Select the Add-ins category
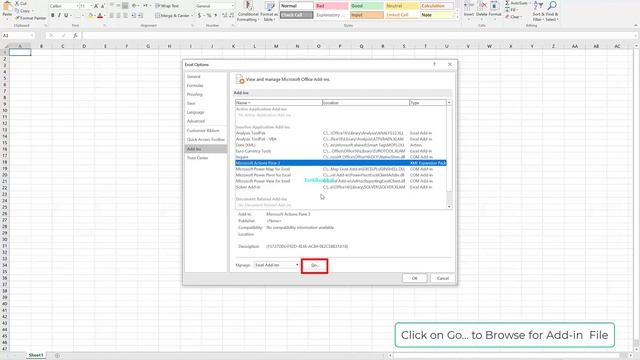This screenshot has height=360, width=640. 206,149
